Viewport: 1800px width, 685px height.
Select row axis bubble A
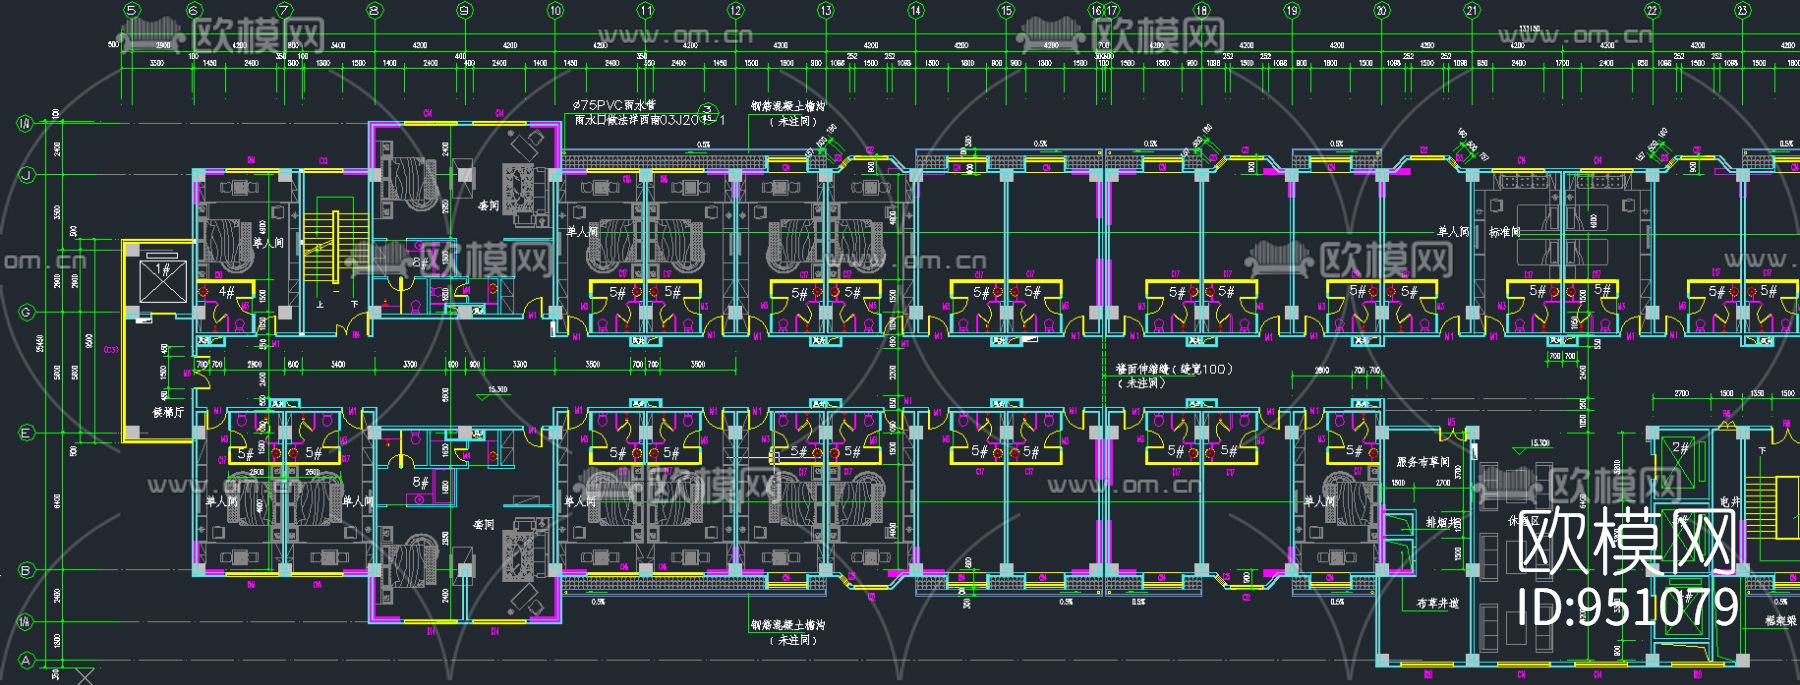[26, 660]
